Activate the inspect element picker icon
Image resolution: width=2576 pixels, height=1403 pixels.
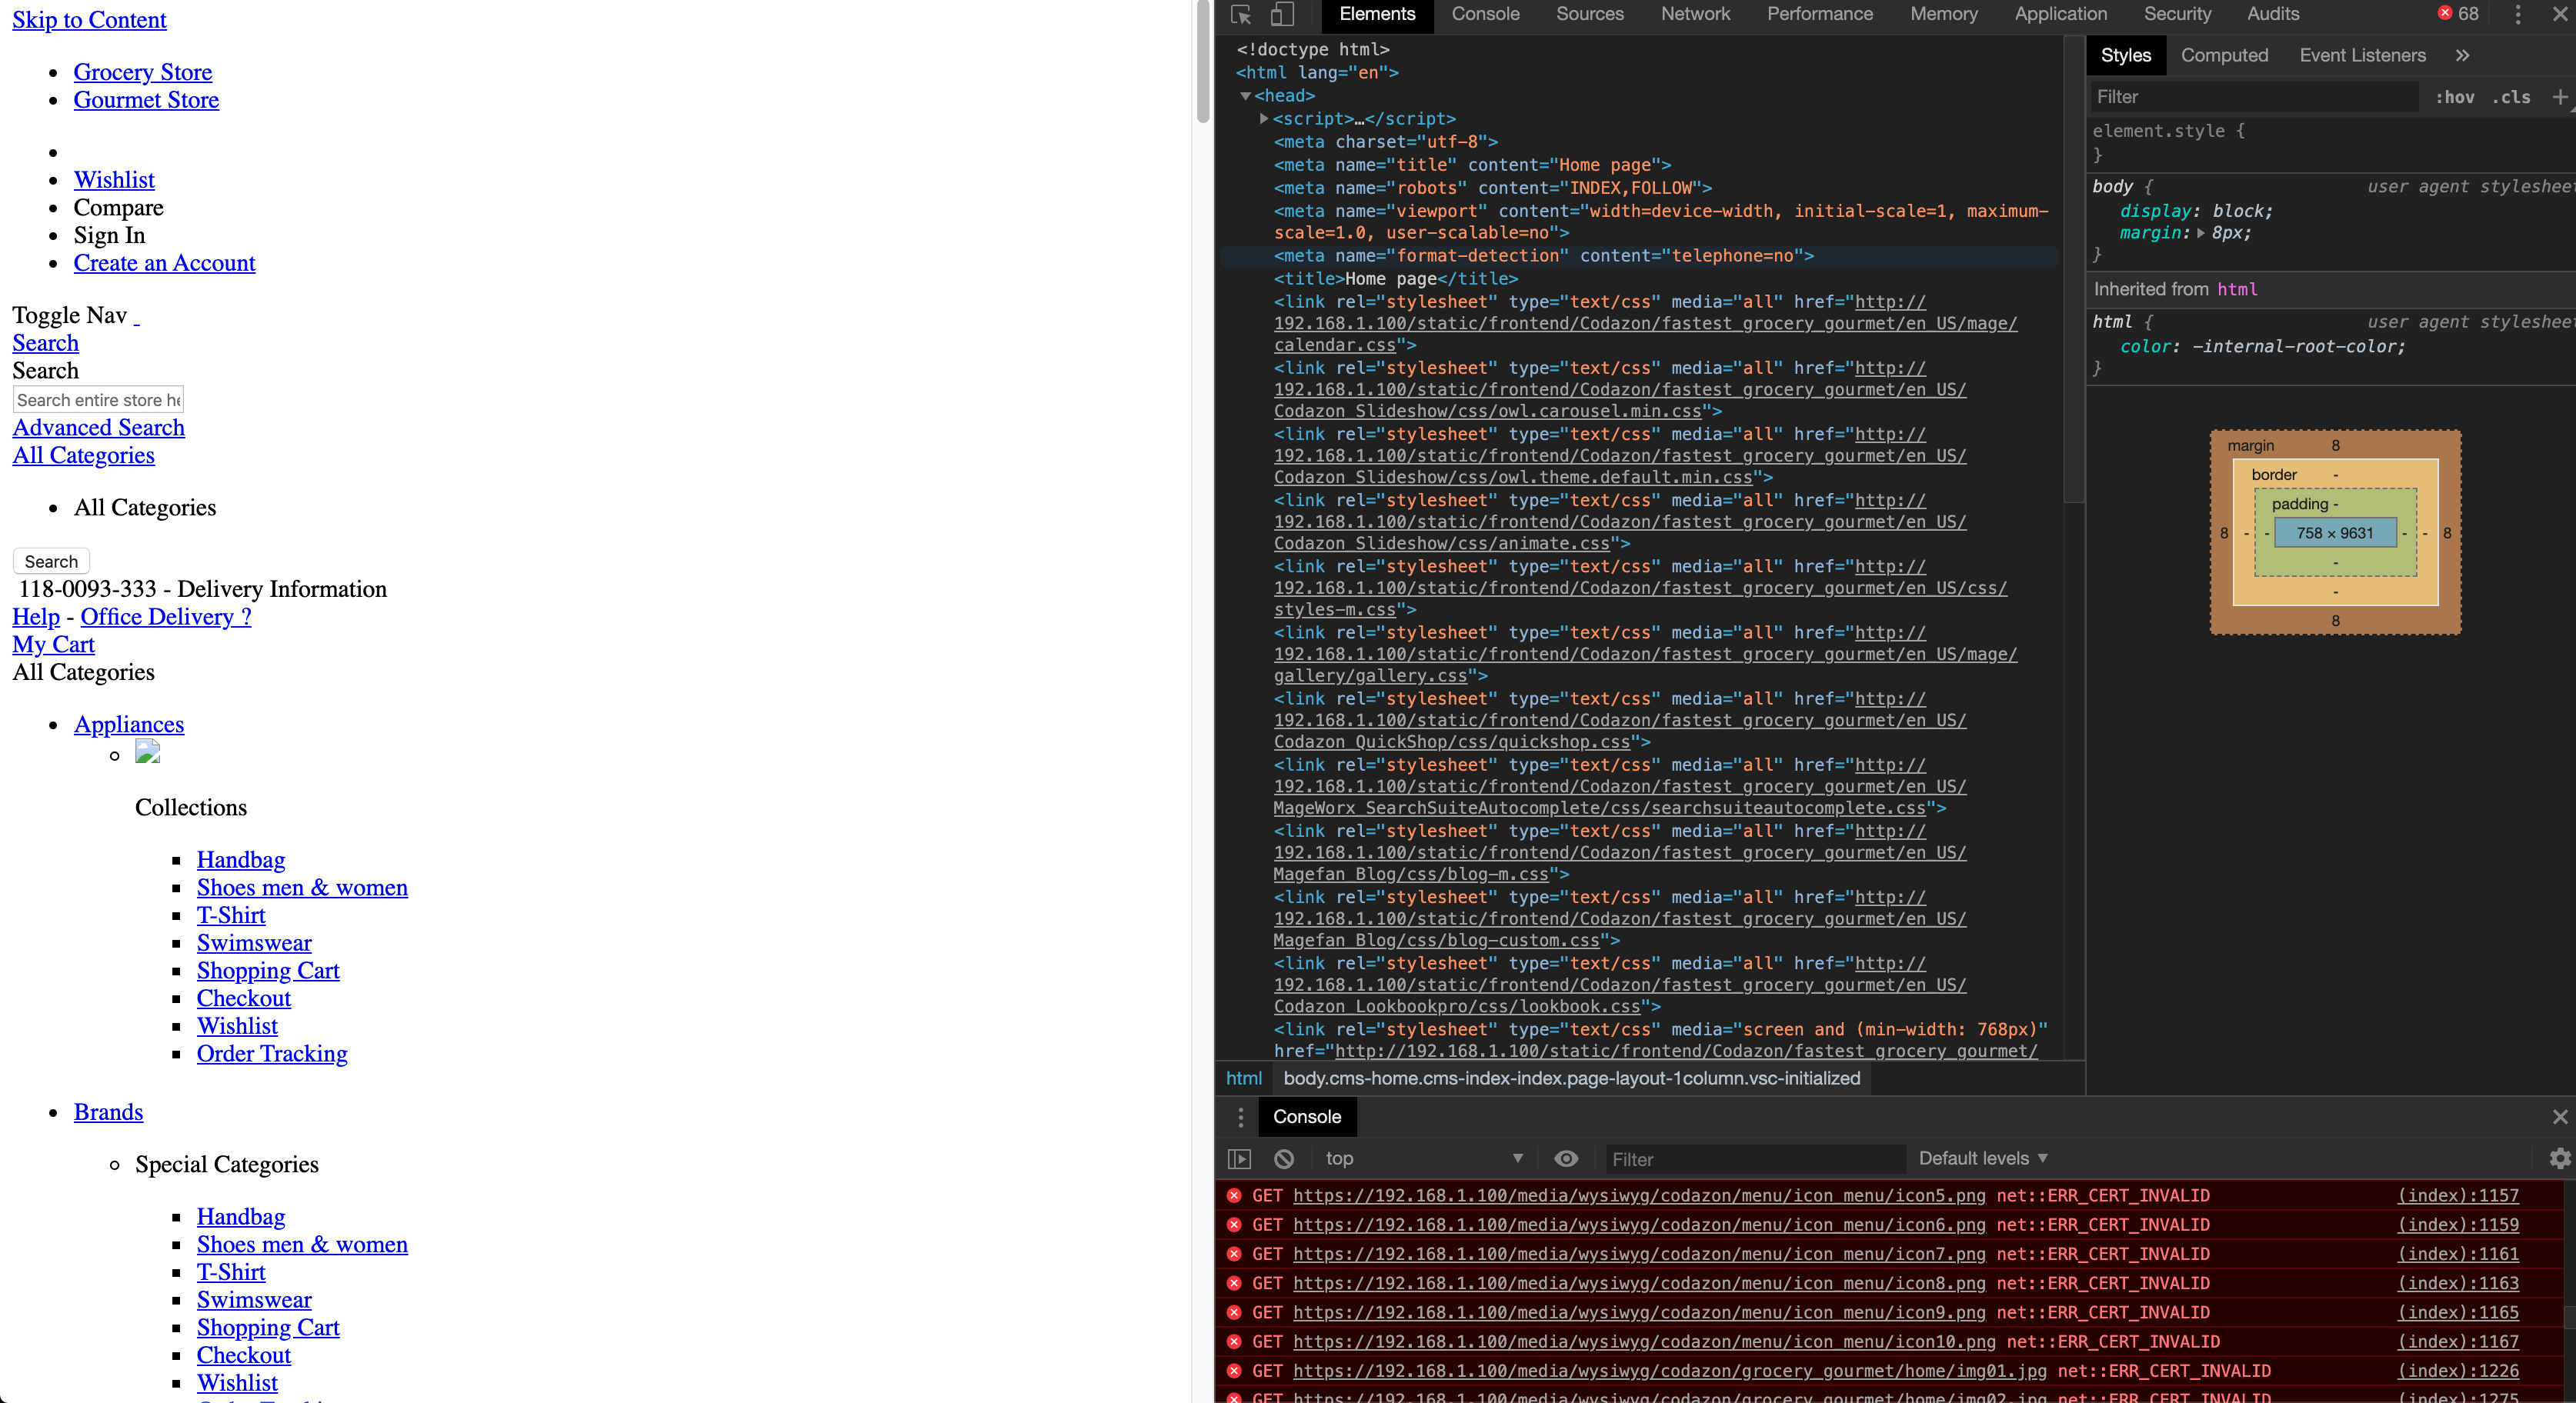tap(1241, 14)
